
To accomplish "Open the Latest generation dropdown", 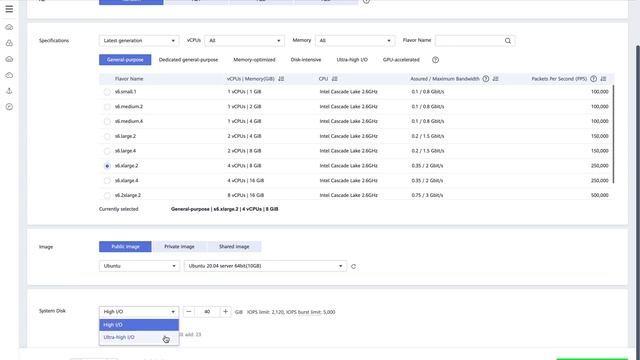I will [x=139, y=40].
